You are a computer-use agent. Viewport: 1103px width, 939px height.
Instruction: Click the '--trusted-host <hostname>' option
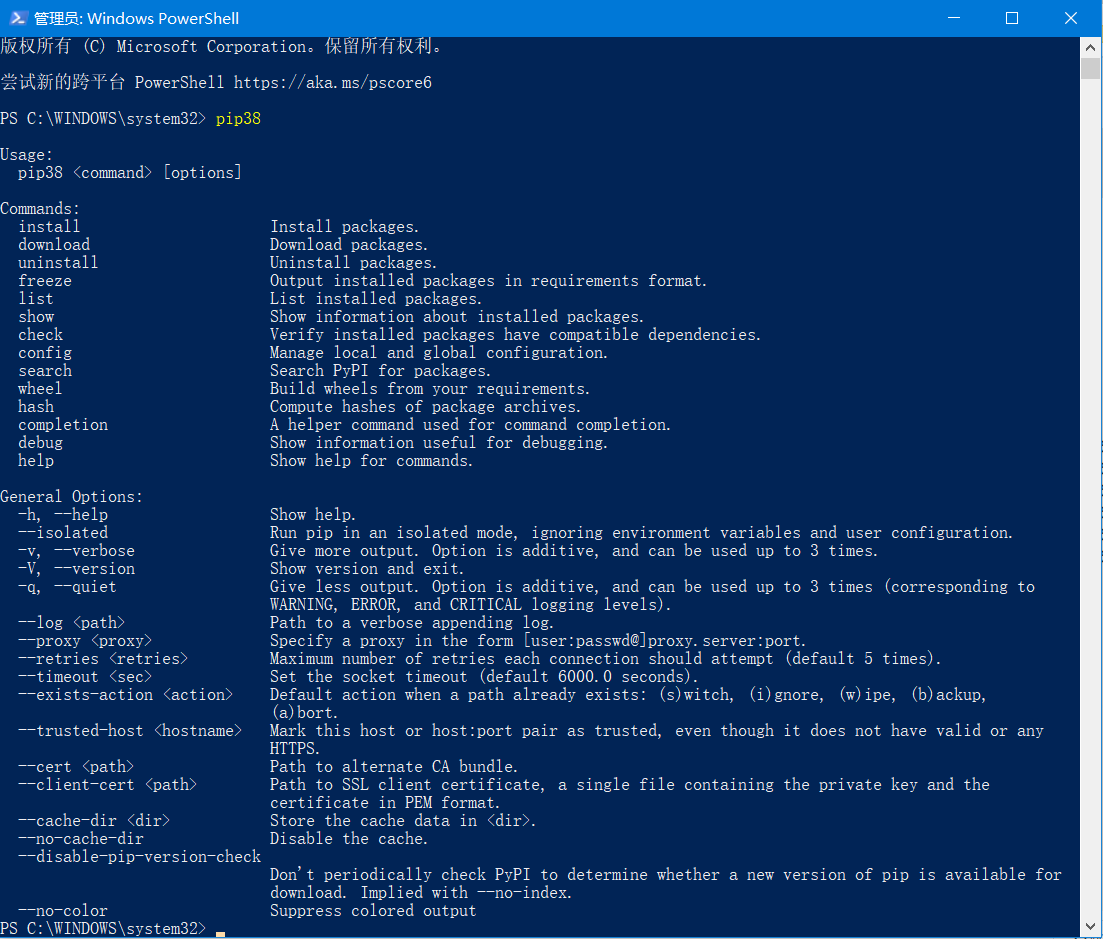coord(130,731)
